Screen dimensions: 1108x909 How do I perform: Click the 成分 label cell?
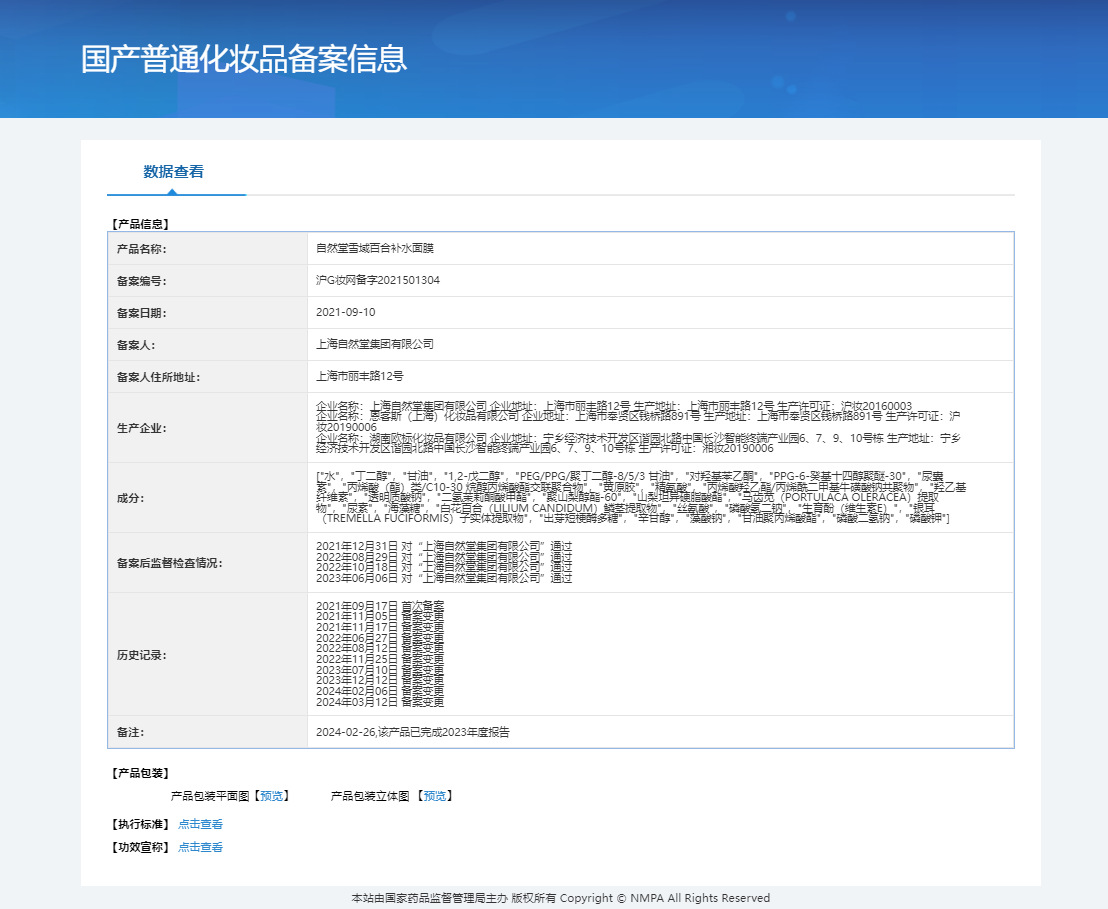(208, 498)
